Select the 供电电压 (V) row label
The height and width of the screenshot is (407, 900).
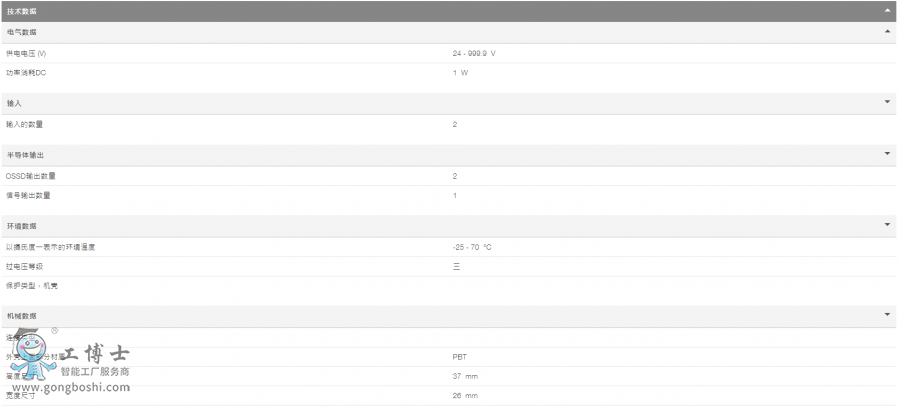[x=26, y=53]
